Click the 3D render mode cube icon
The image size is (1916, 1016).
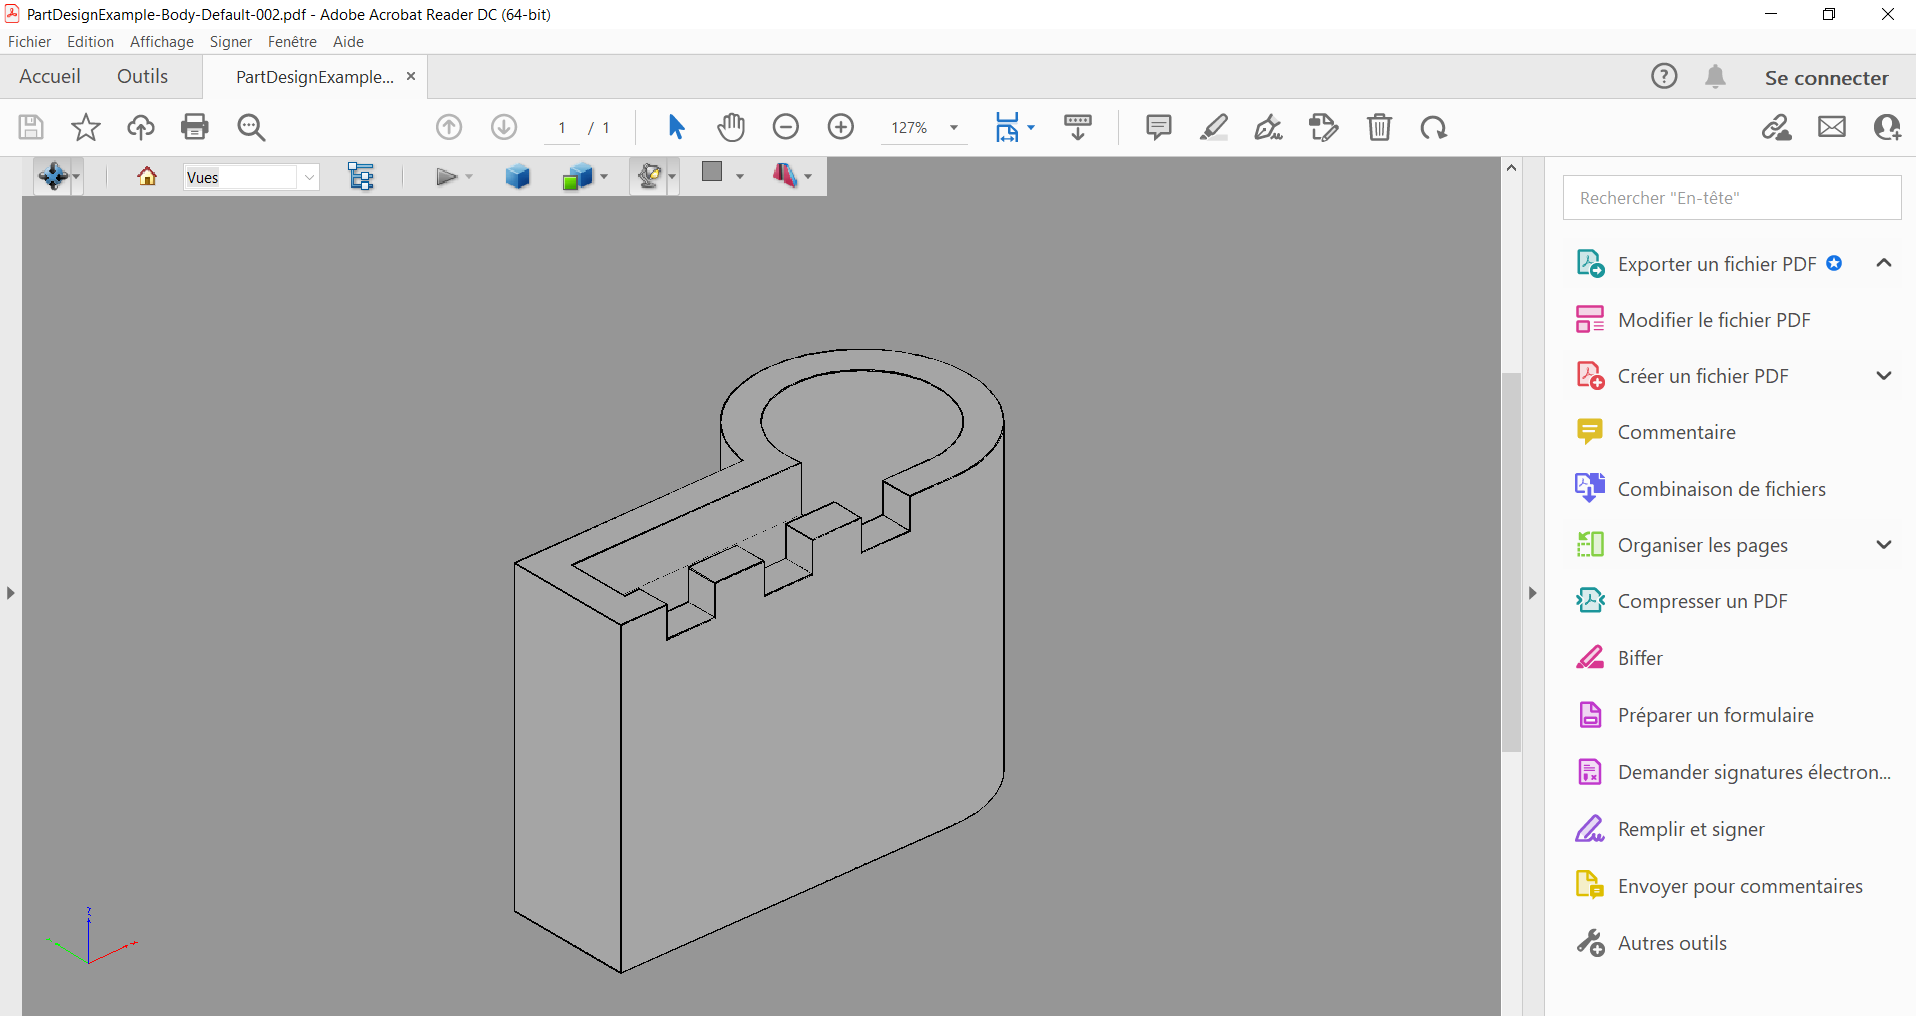[516, 176]
